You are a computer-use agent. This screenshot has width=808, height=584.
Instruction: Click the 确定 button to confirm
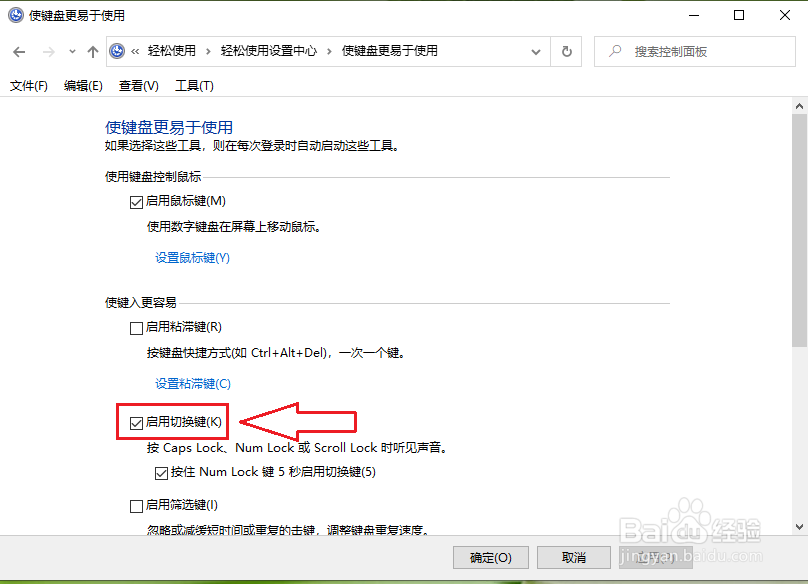point(490,557)
